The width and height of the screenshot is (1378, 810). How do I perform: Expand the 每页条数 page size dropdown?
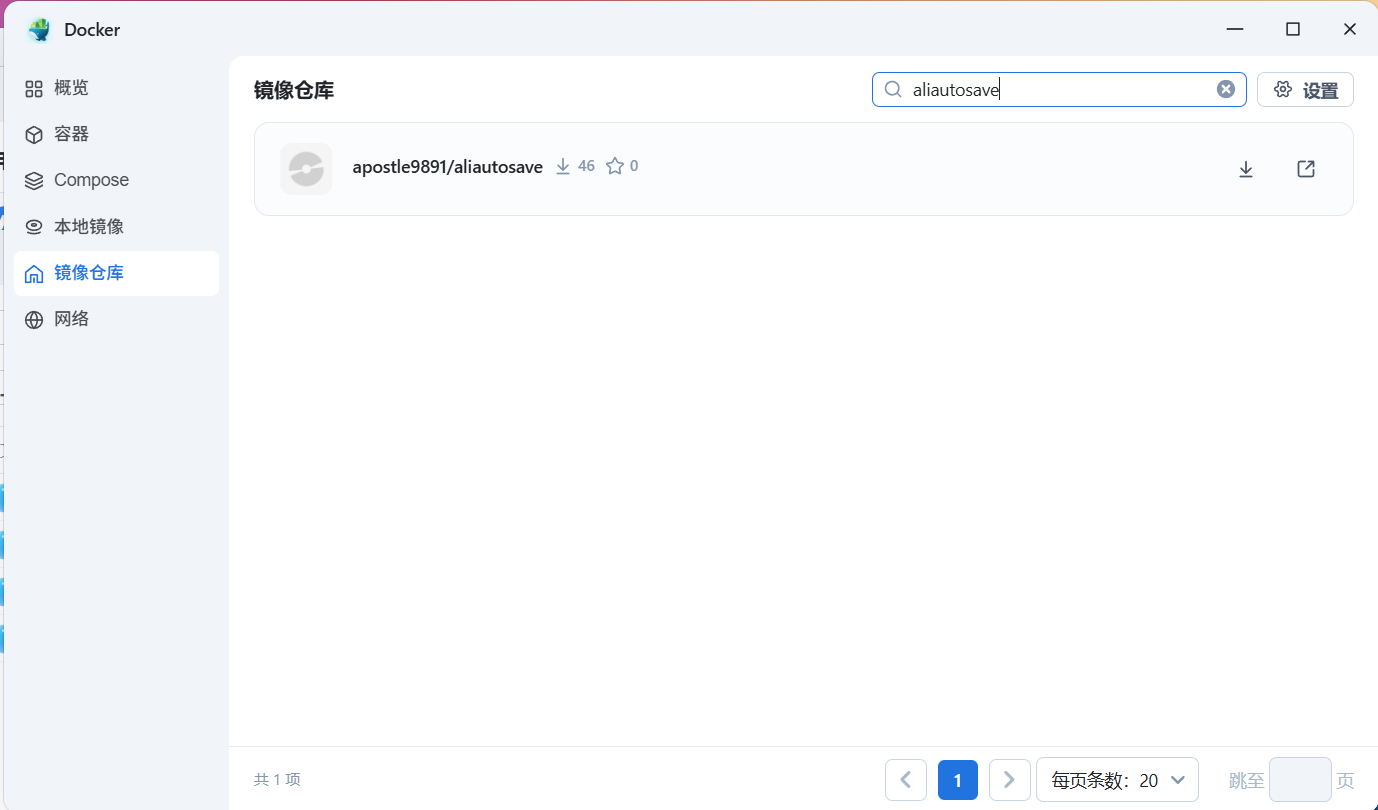click(x=1117, y=780)
